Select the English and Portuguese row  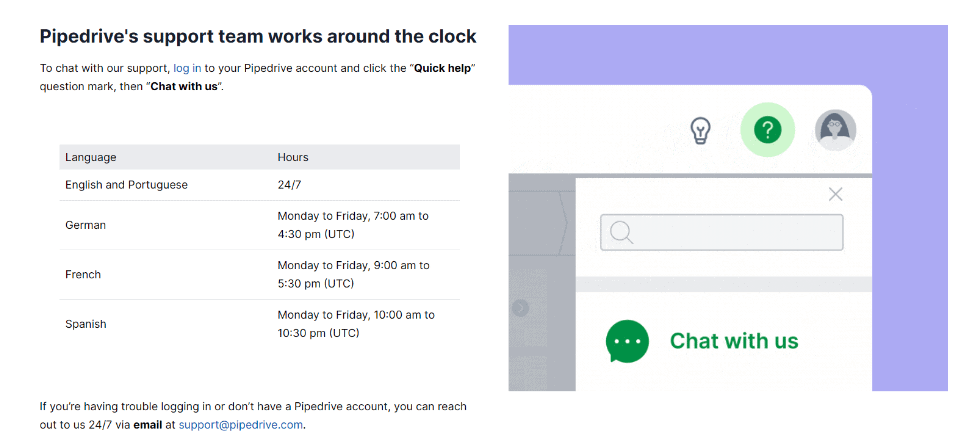(126, 185)
